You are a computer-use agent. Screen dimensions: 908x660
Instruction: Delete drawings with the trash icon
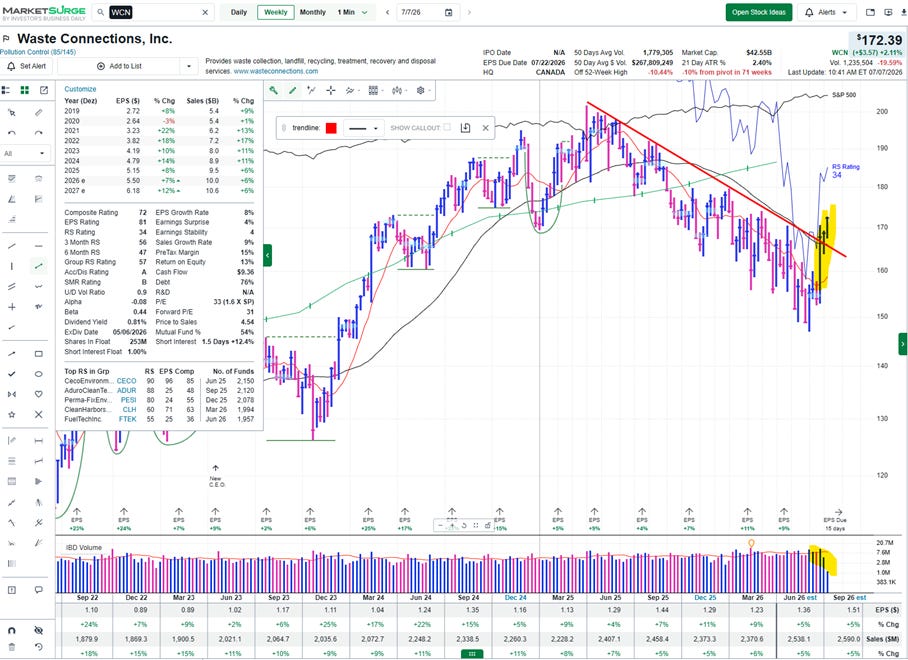coord(12,647)
